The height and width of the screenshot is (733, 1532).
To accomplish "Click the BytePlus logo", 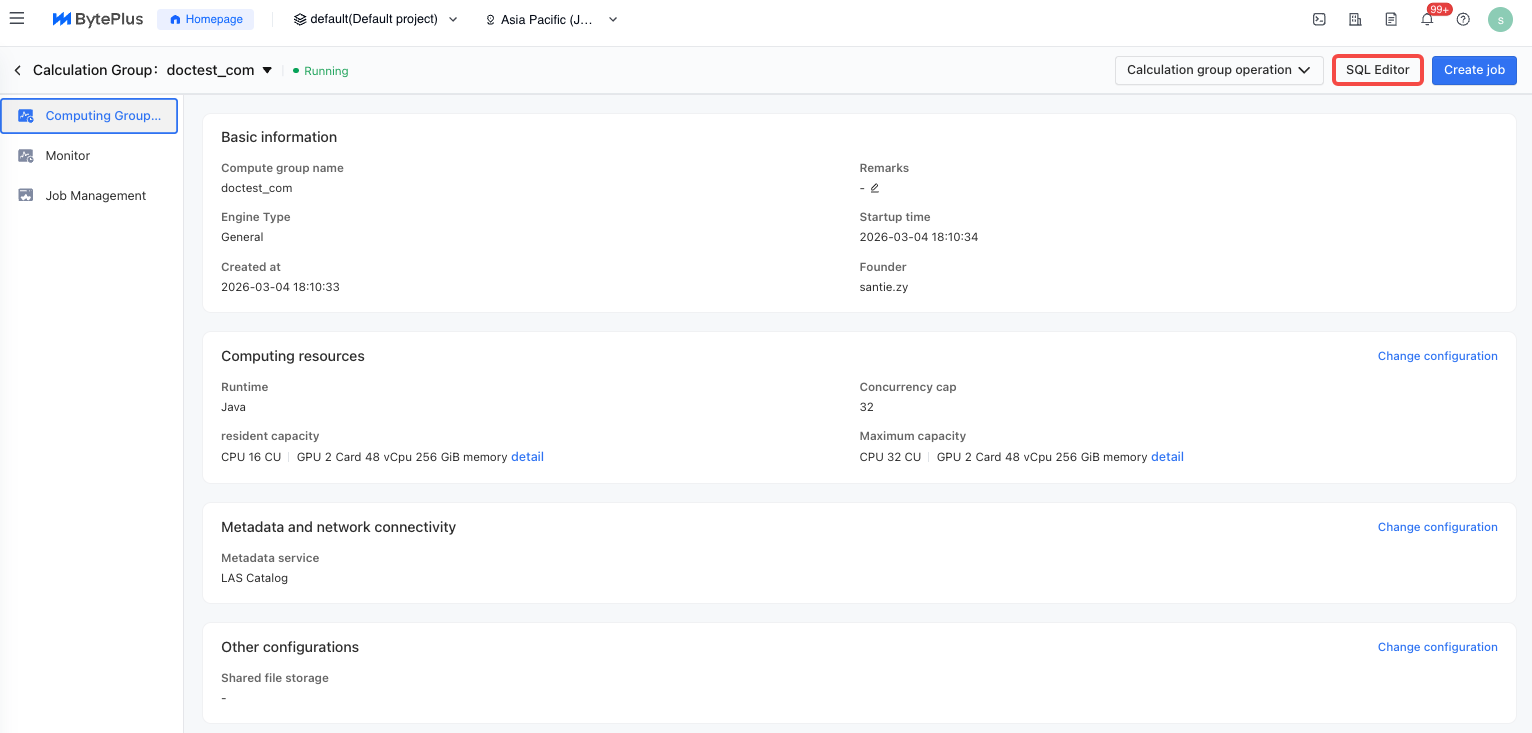I will [x=98, y=19].
